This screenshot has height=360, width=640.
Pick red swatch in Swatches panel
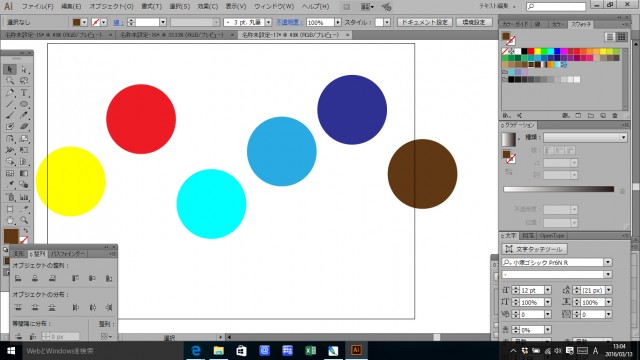pyautogui.click(x=531, y=51)
